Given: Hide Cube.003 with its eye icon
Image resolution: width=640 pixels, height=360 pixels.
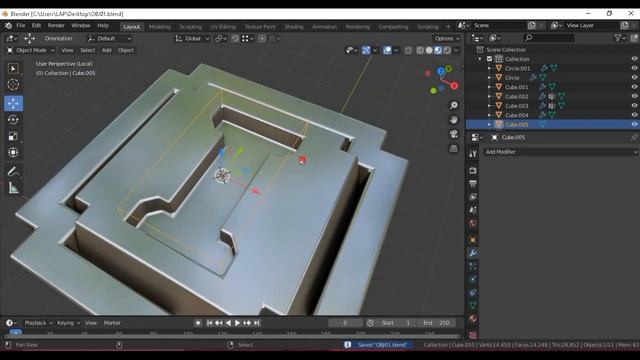Looking at the screenshot, I should click(x=634, y=105).
